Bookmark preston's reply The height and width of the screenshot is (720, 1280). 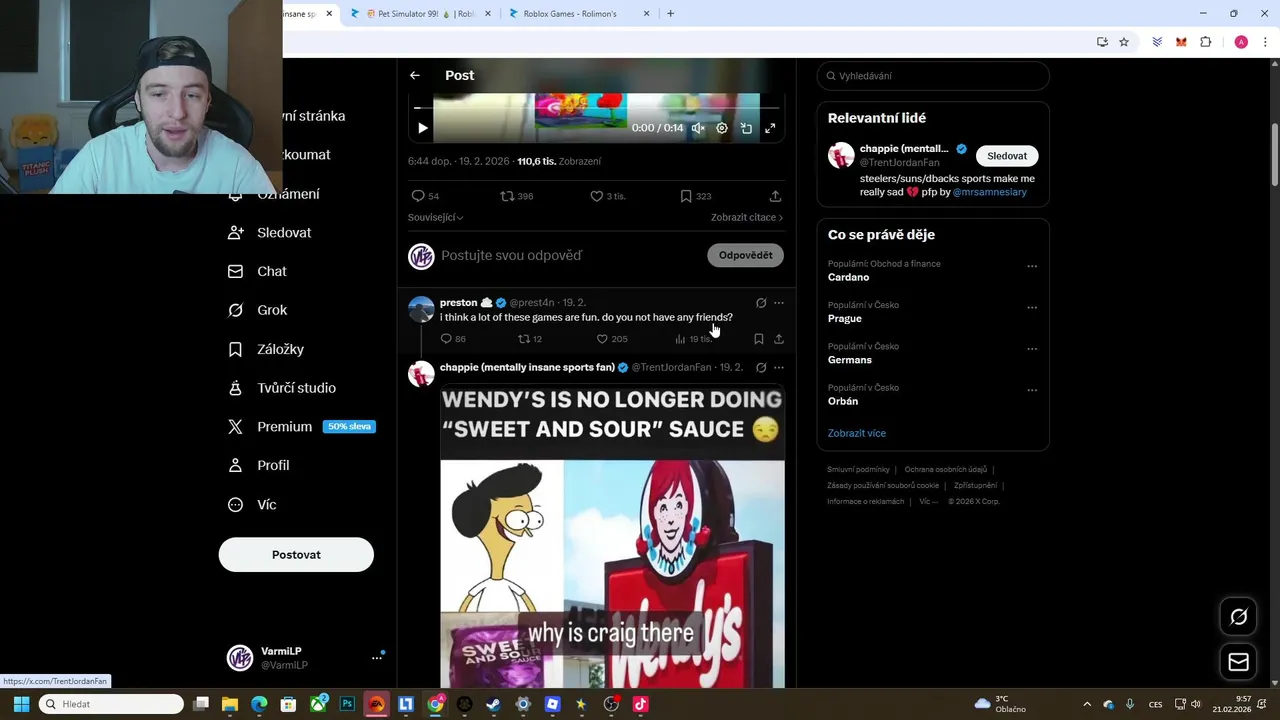coord(759,339)
